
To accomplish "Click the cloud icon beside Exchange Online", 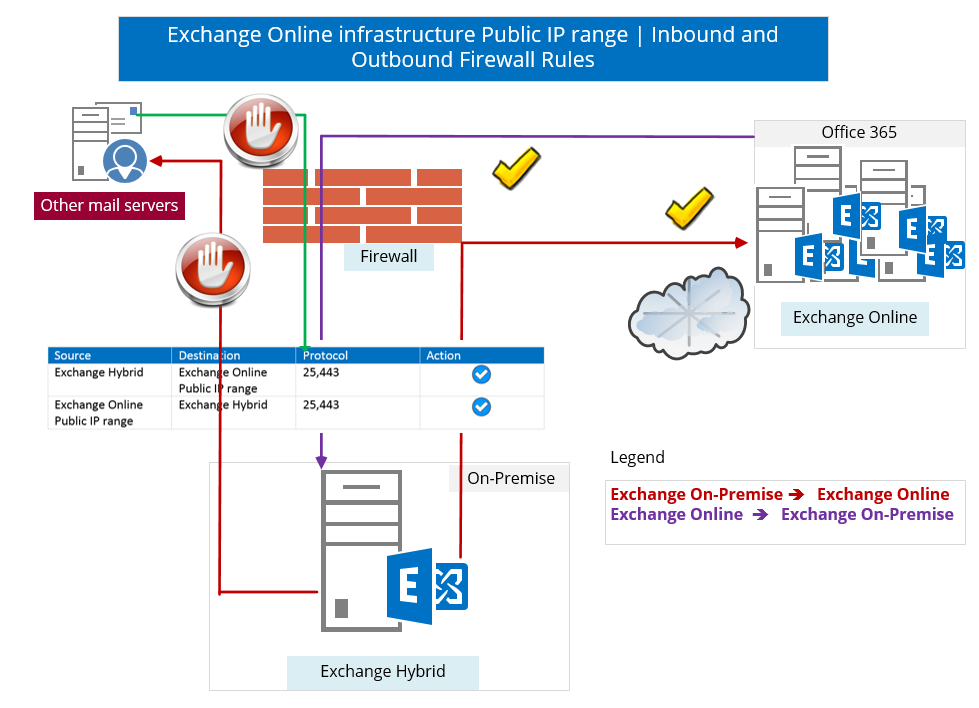I will click(689, 313).
